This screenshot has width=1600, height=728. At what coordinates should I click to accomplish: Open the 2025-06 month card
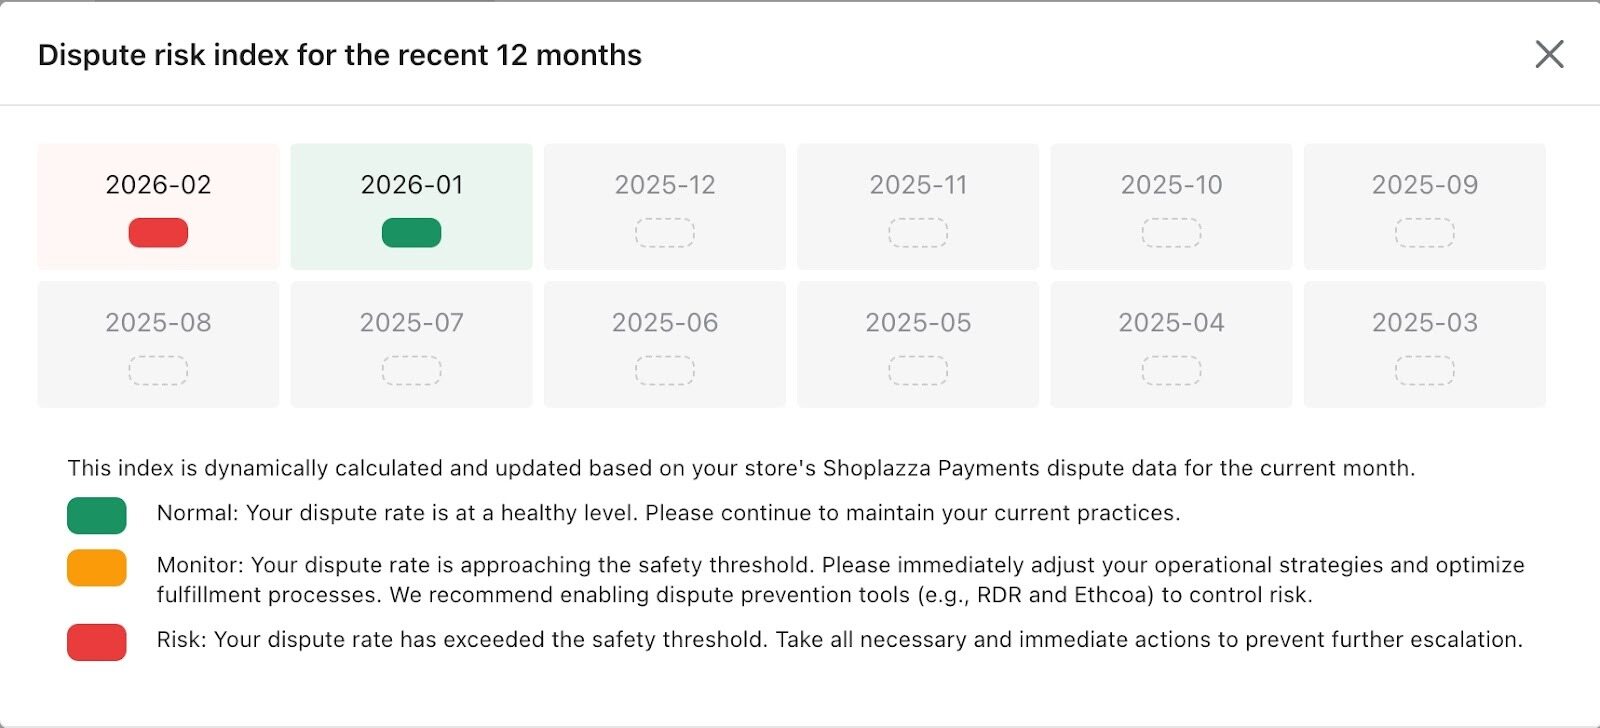(x=665, y=324)
